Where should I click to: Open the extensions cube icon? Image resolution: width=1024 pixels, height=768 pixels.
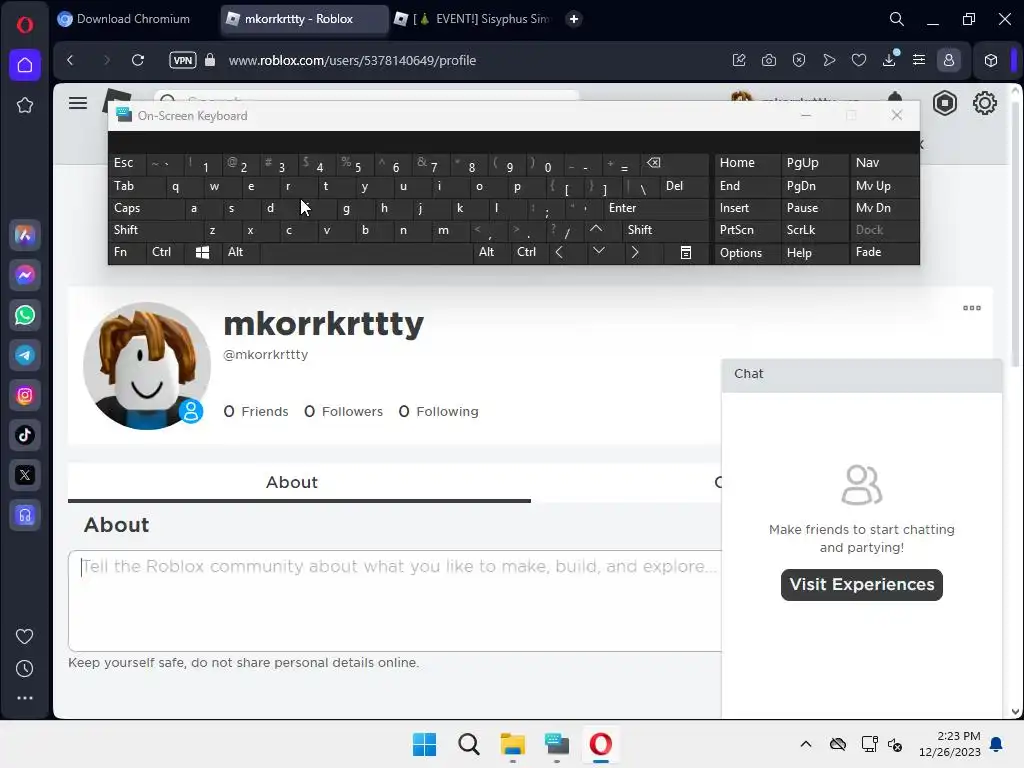[x=991, y=60]
